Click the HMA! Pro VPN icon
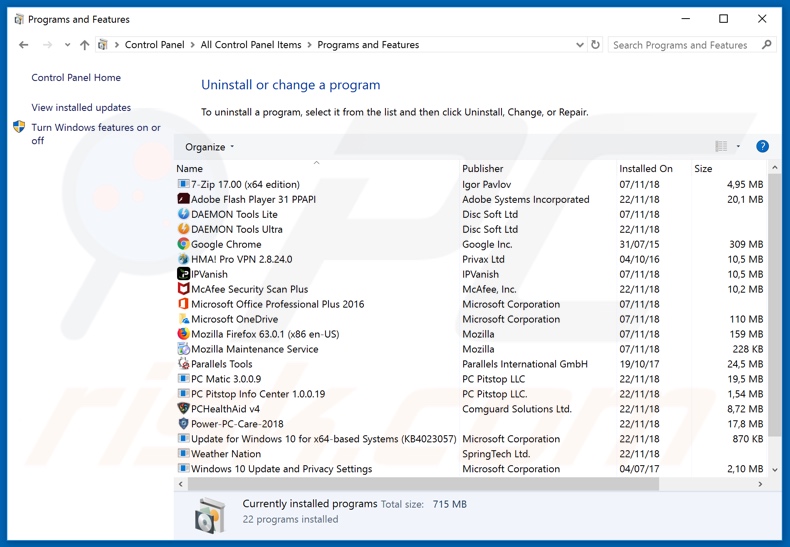This screenshot has height=547, width=790. coord(183,259)
